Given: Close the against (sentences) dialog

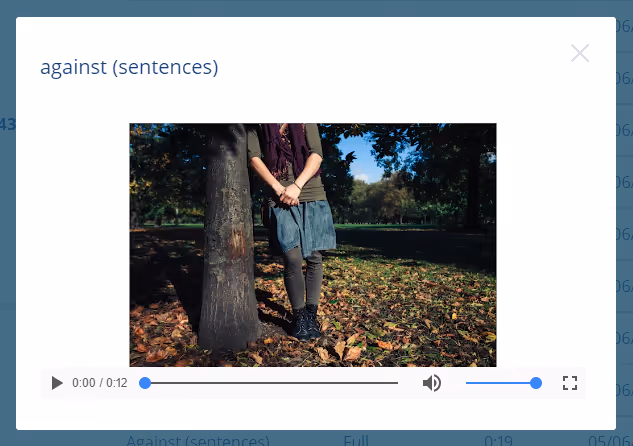Looking at the screenshot, I should (x=580, y=53).
